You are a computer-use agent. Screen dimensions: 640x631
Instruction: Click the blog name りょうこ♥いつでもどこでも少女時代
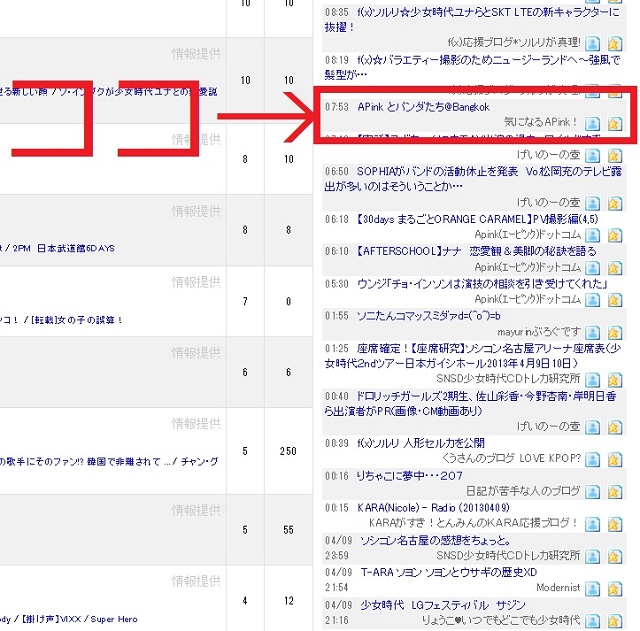pos(501,620)
